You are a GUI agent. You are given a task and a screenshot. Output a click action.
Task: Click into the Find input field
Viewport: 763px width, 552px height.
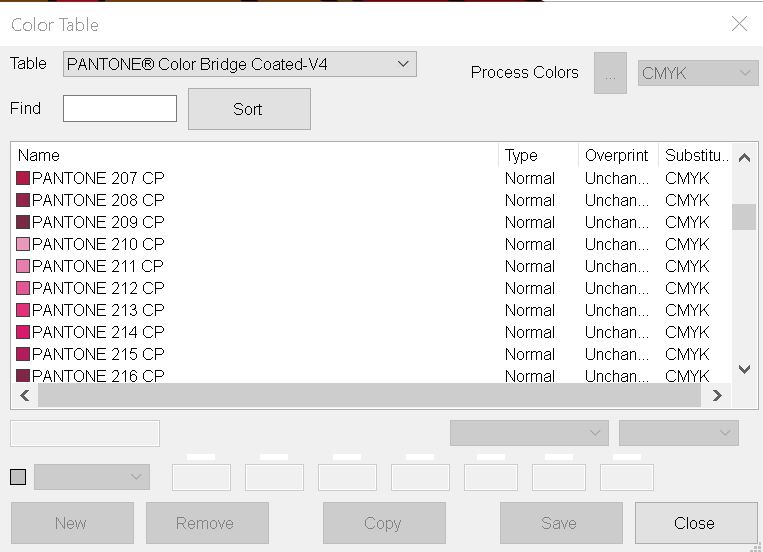[x=120, y=109]
